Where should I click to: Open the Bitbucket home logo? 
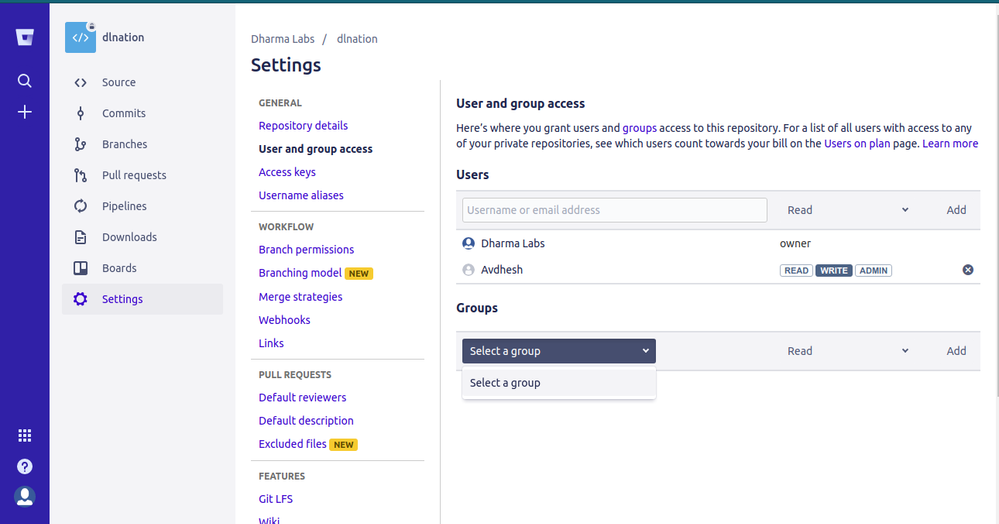tap(24, 38)
